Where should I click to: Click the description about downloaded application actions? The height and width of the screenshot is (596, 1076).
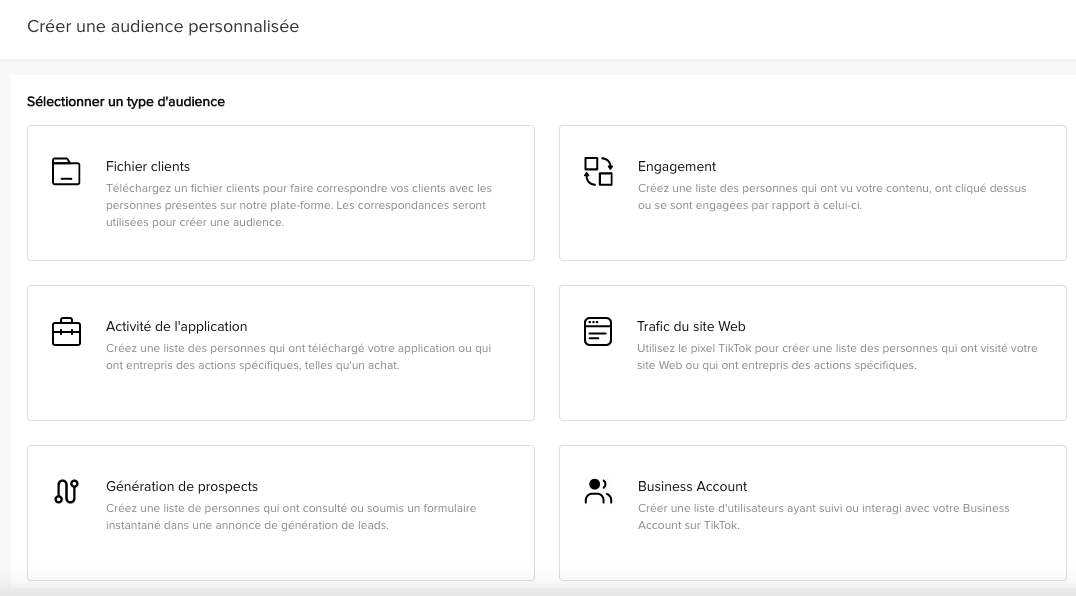(x=298, y=357)
